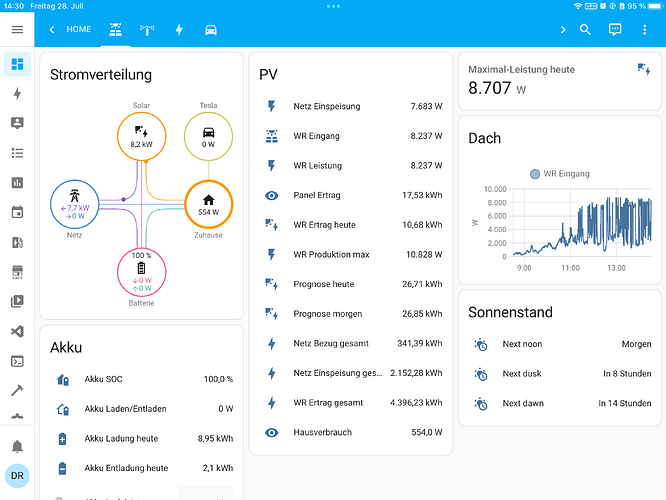Click the left chevron beside HOME

click(52, 29)
